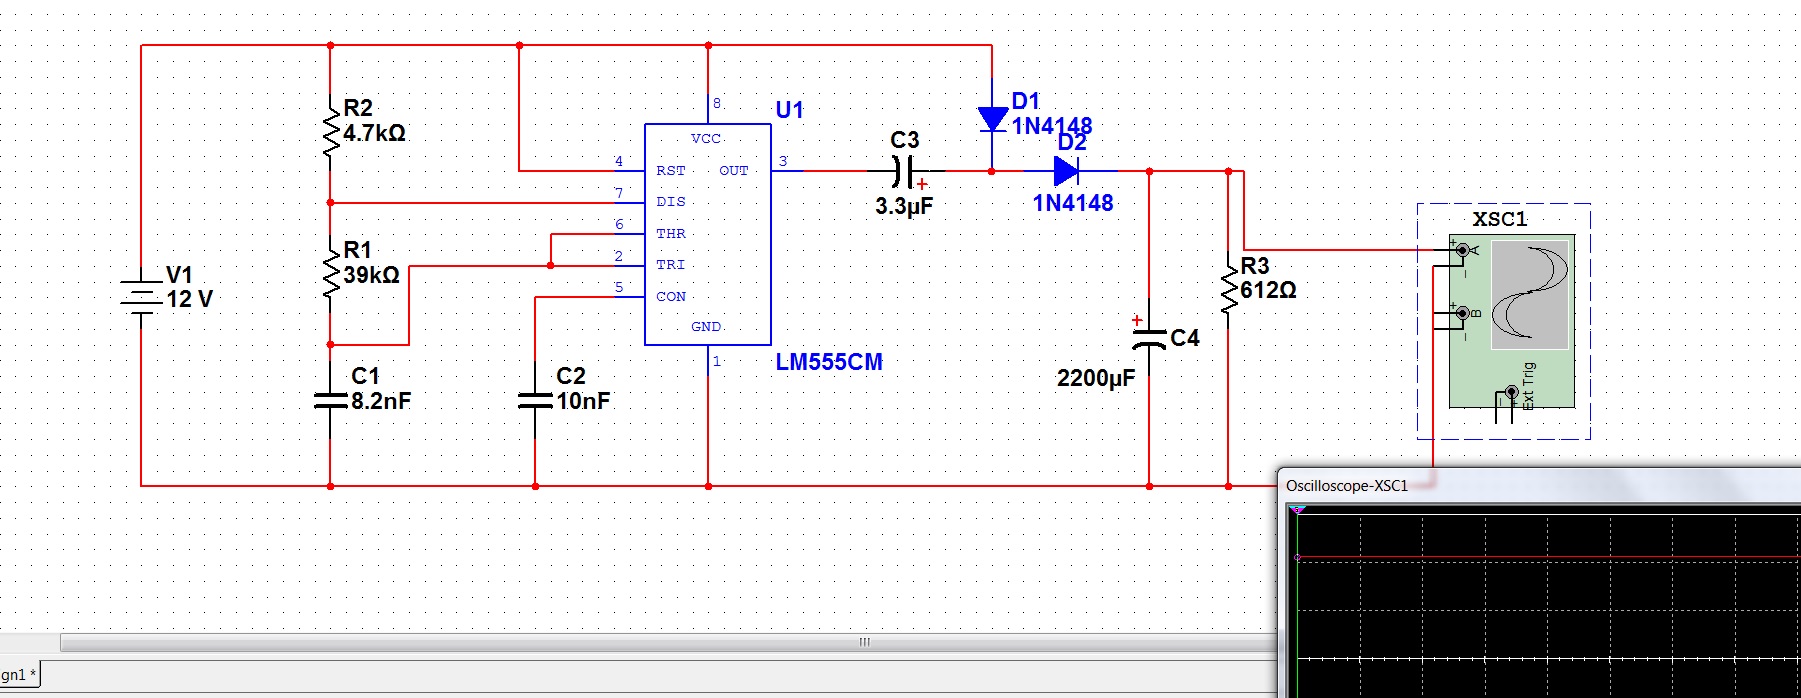
Task: Select the C4 2200µF capacitor symbol
Action: click(x=1149, y=338)
